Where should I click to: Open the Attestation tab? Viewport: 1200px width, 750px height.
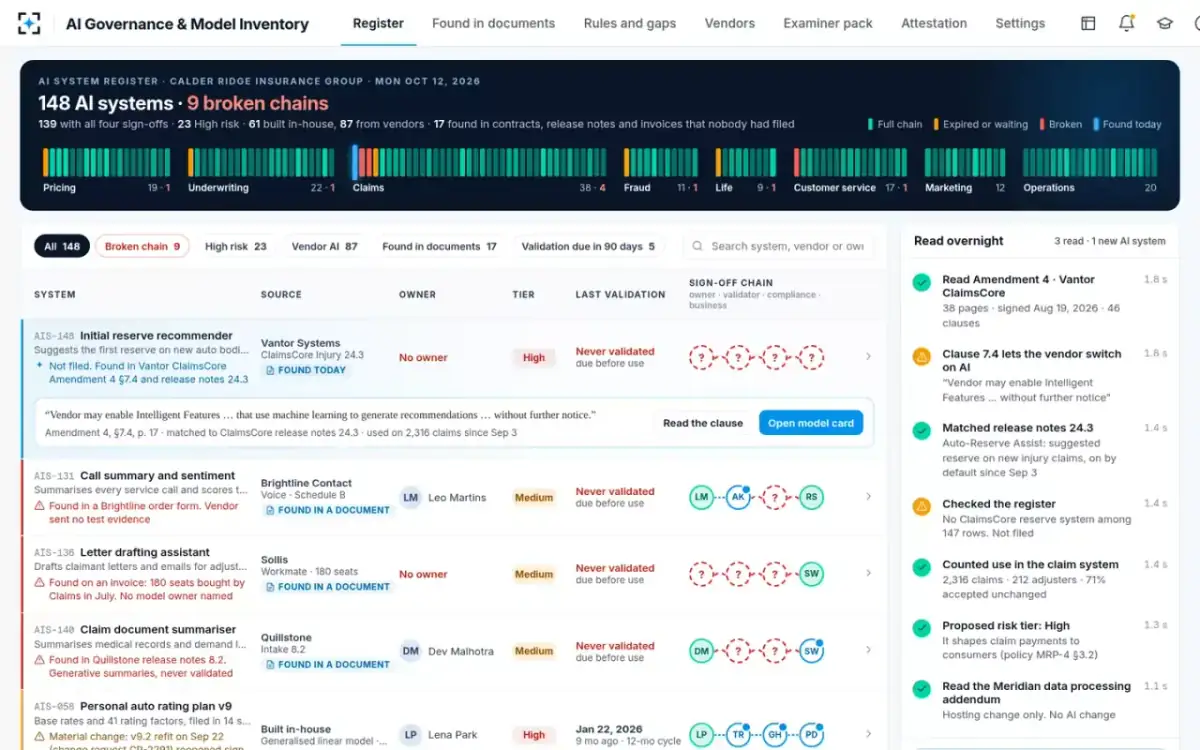934,23
